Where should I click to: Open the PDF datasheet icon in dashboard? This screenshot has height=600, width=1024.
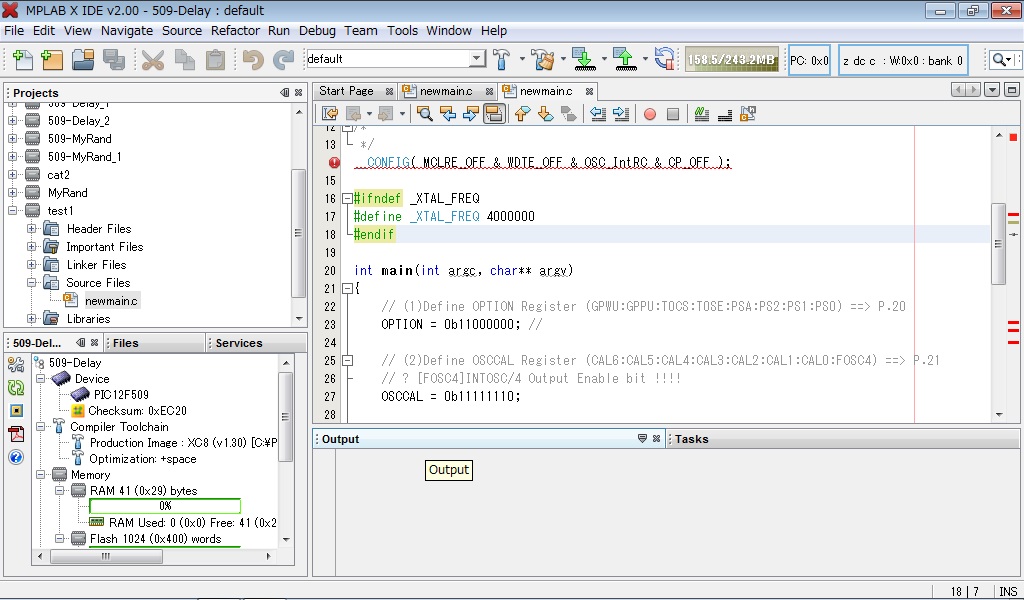coord(16,434)
